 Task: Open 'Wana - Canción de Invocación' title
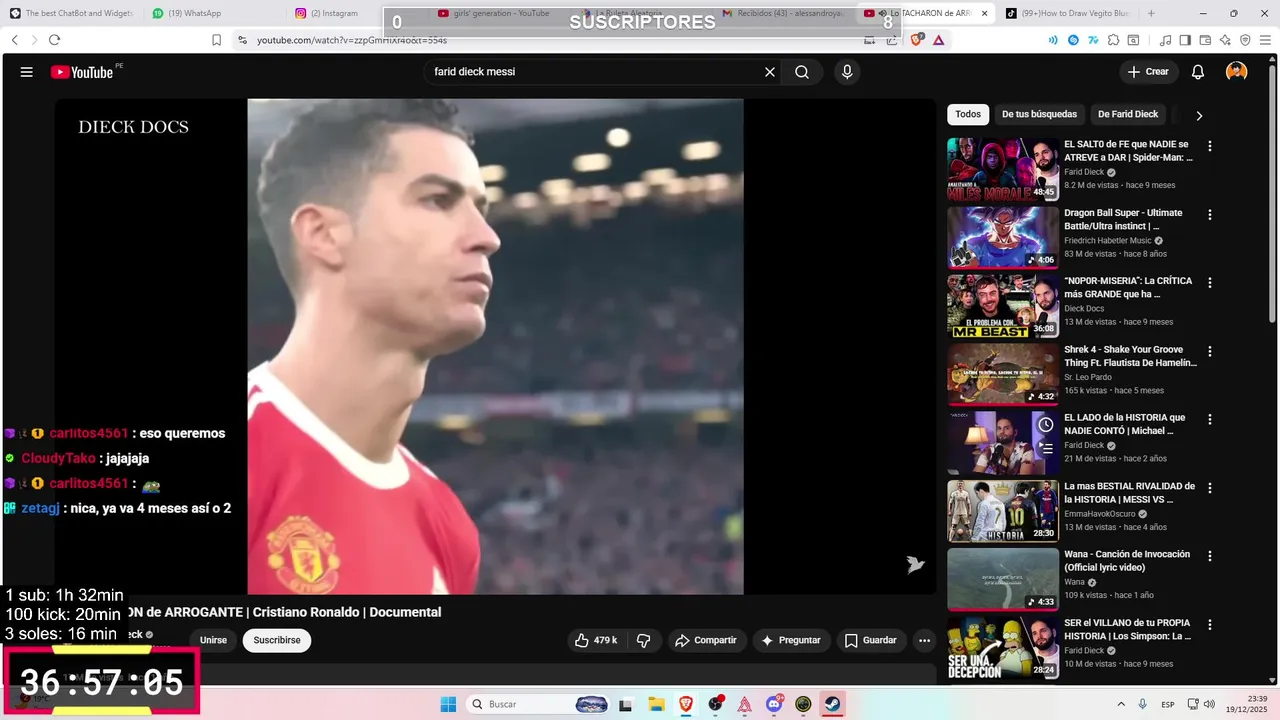point(1127,561)
